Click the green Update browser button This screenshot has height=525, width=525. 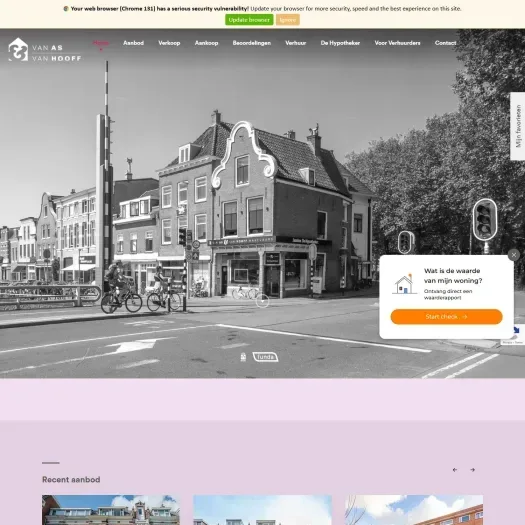click(x=249, y=20)
